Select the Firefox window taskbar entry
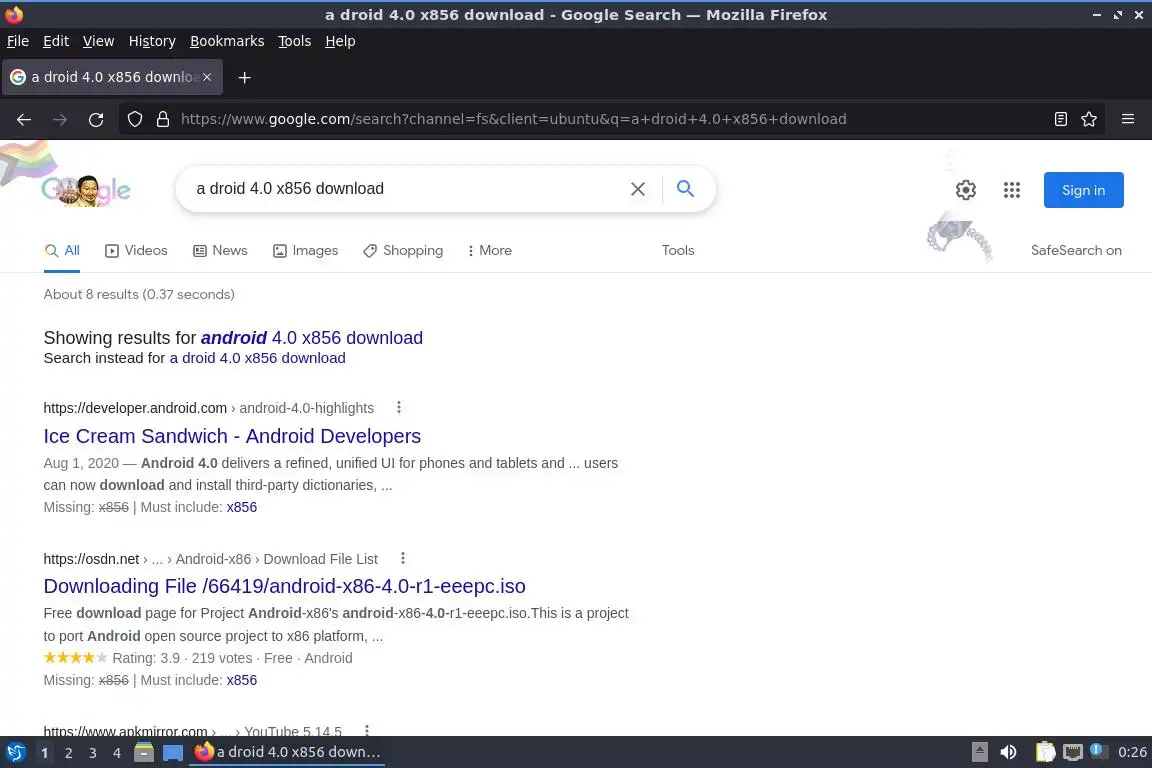Viewport: 1152px width, 768px height. [x=287, y=752]
